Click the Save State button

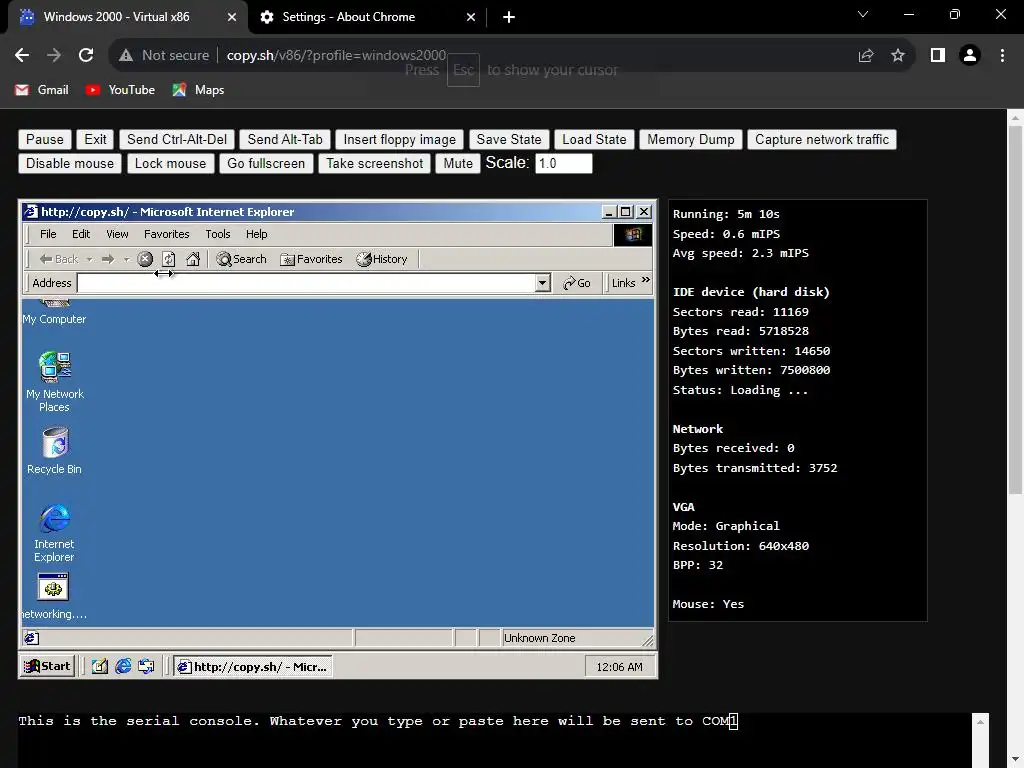(x=509, y=139)
